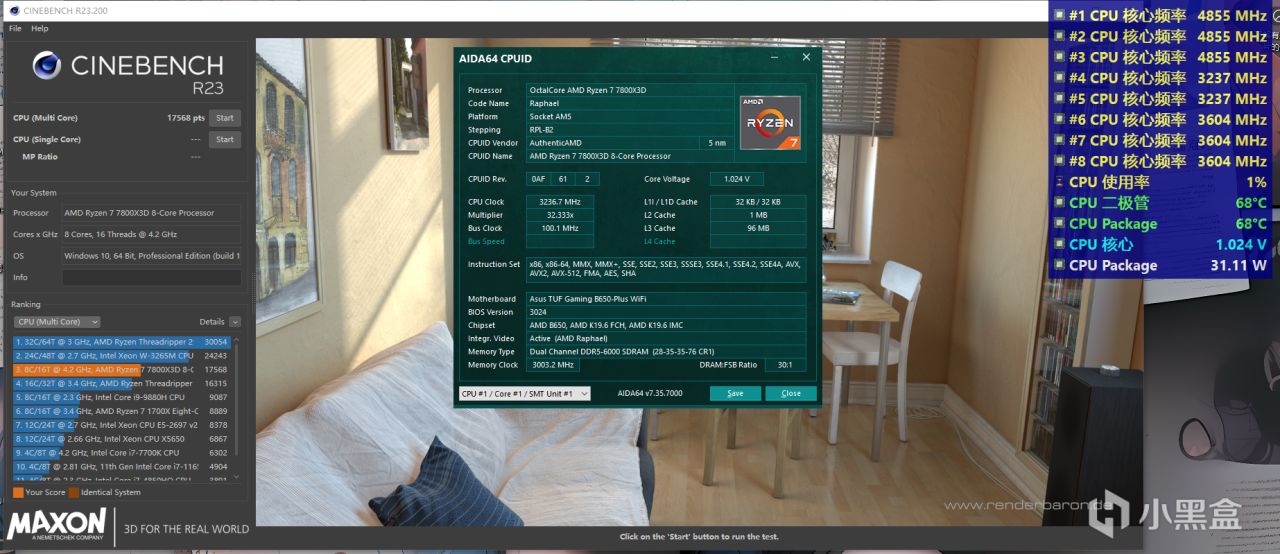The image size is (1280, 554).
Task: Click the L3 Cache value 96 MB
Action: point(758,228)
